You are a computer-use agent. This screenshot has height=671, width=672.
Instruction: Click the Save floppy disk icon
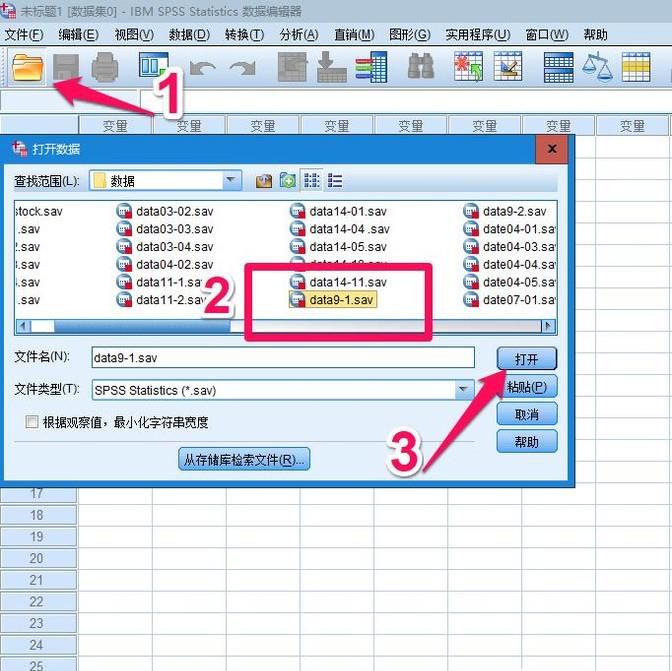pos(66,67)
